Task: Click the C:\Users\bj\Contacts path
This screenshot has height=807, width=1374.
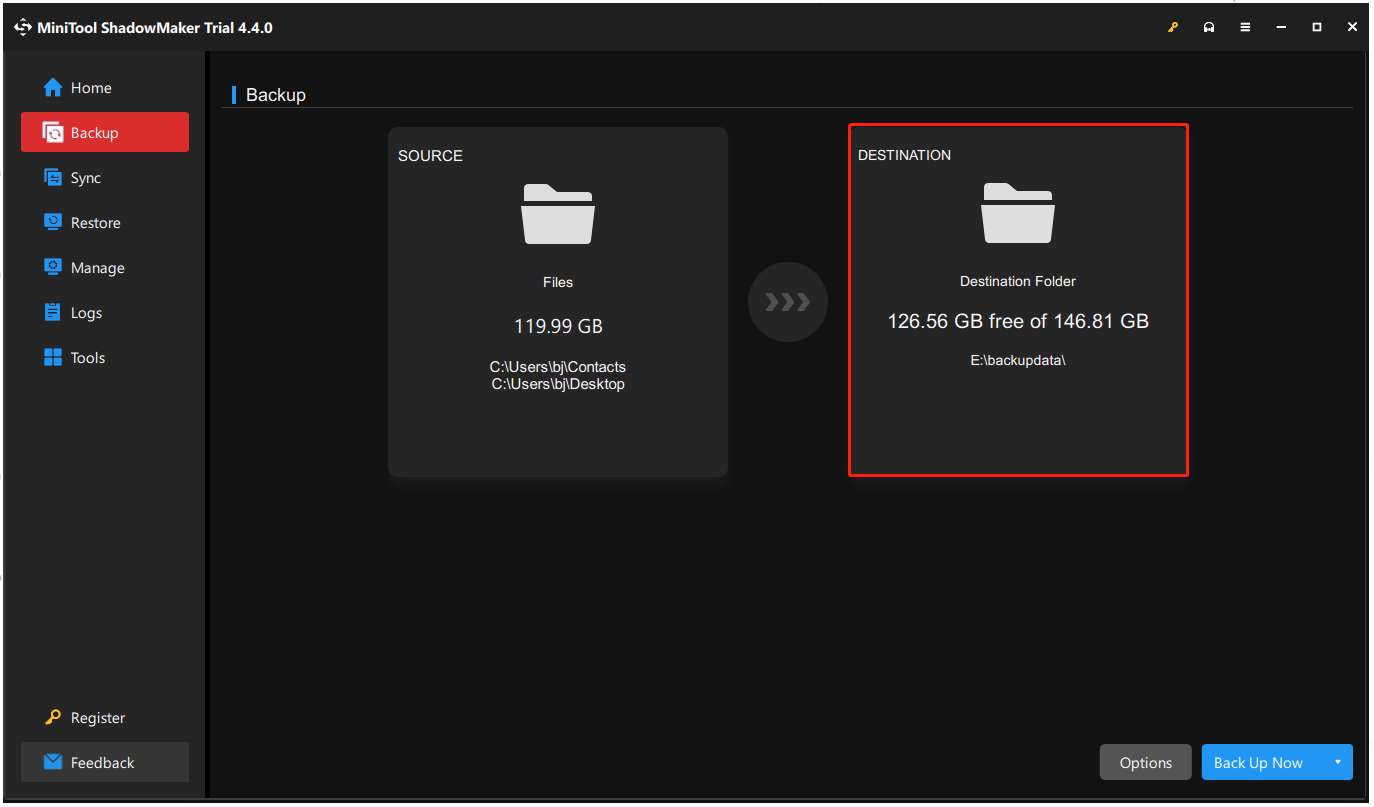Action: [x=558, y=367]
